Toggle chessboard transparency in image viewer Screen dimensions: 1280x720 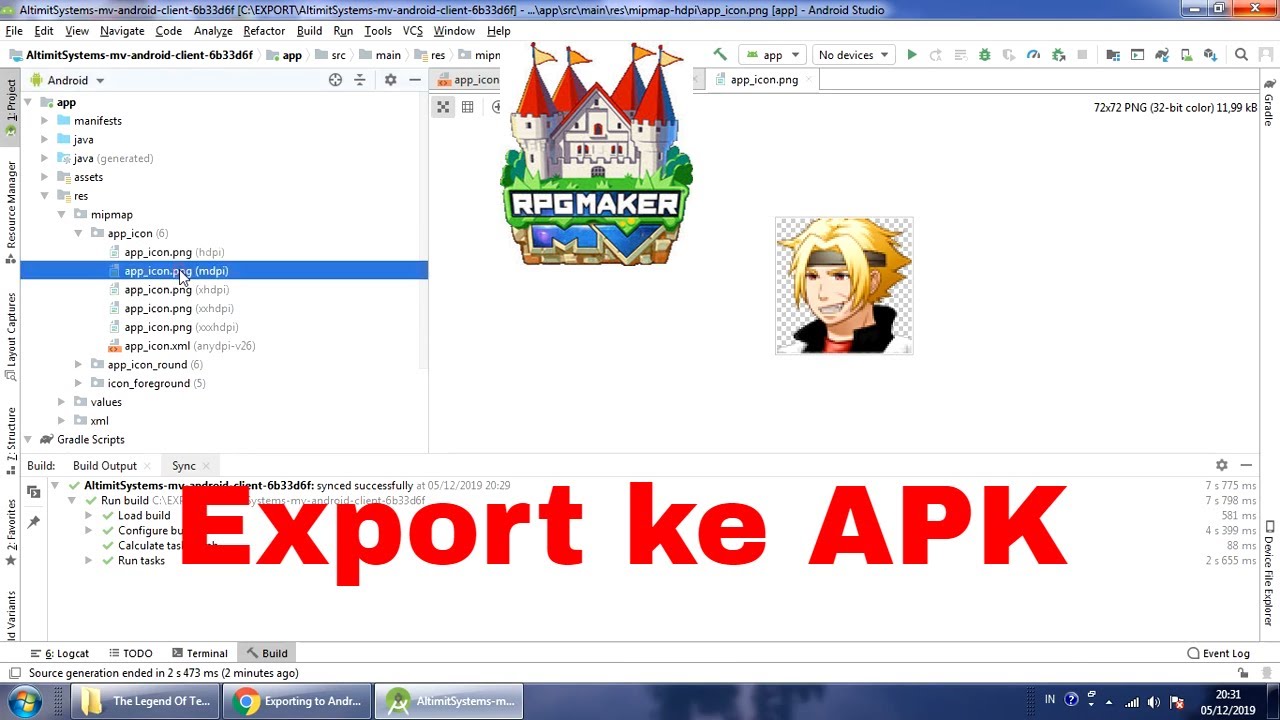[x=443, y=107]
